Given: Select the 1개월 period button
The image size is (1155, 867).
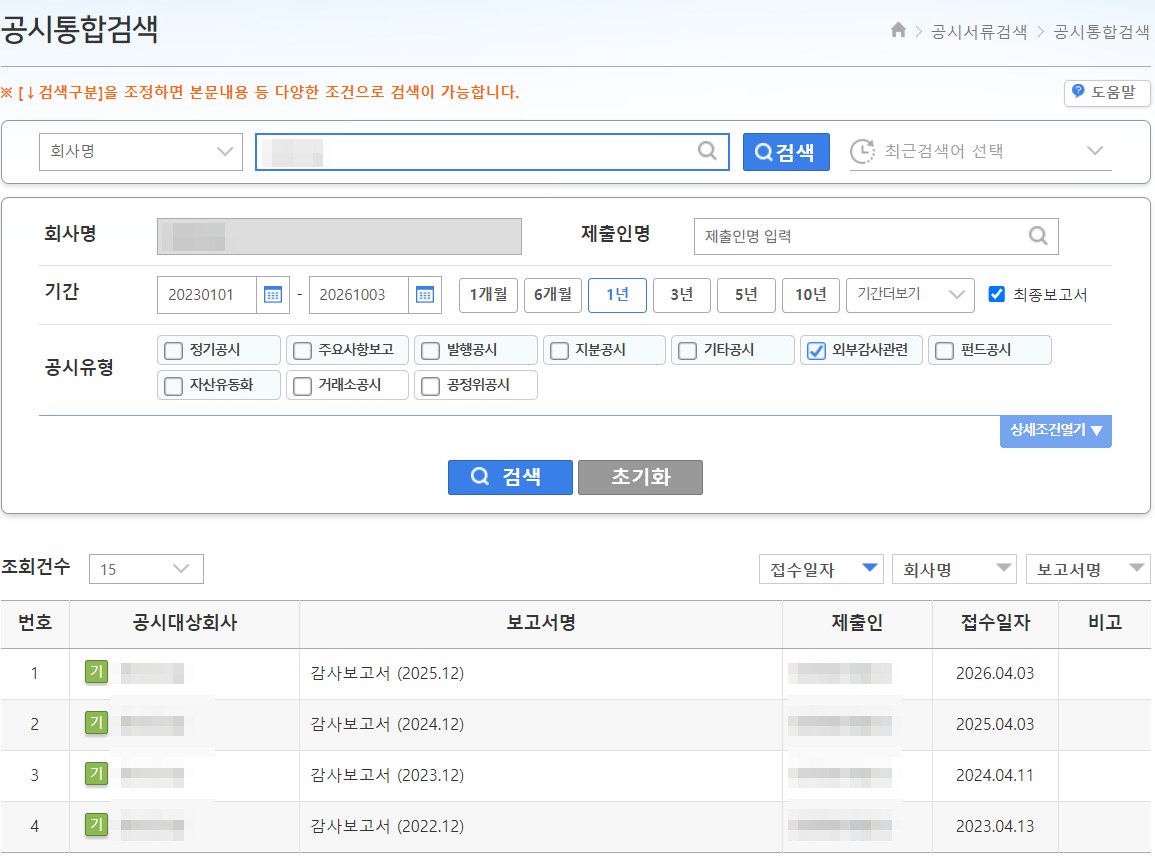Looking at the screenshot, I should pyautogui.click(x=488, y=295).
